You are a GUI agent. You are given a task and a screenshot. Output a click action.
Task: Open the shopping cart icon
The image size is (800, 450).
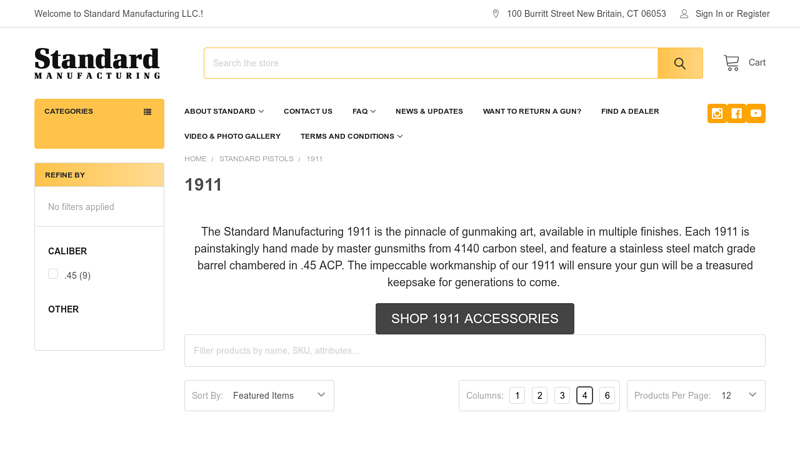click(731, 63)
